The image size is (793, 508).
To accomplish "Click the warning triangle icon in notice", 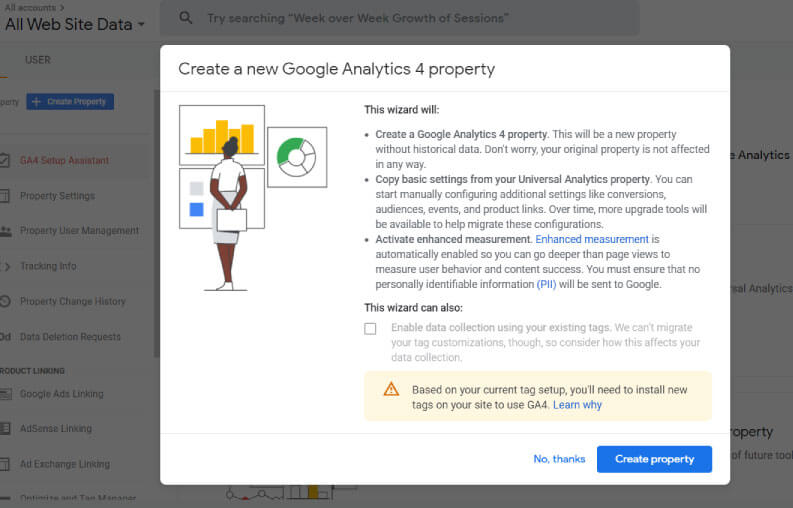I will point(391,389).
